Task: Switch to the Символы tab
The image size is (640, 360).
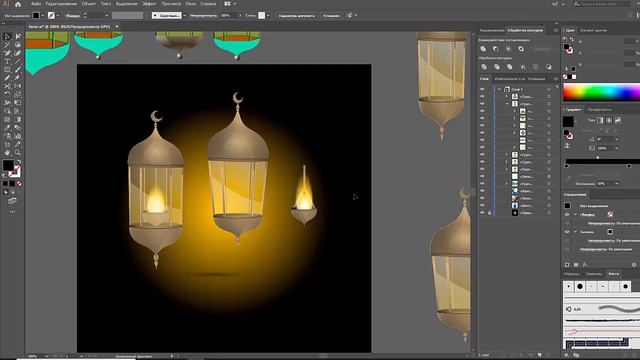Action: click(x=594, y=274)
